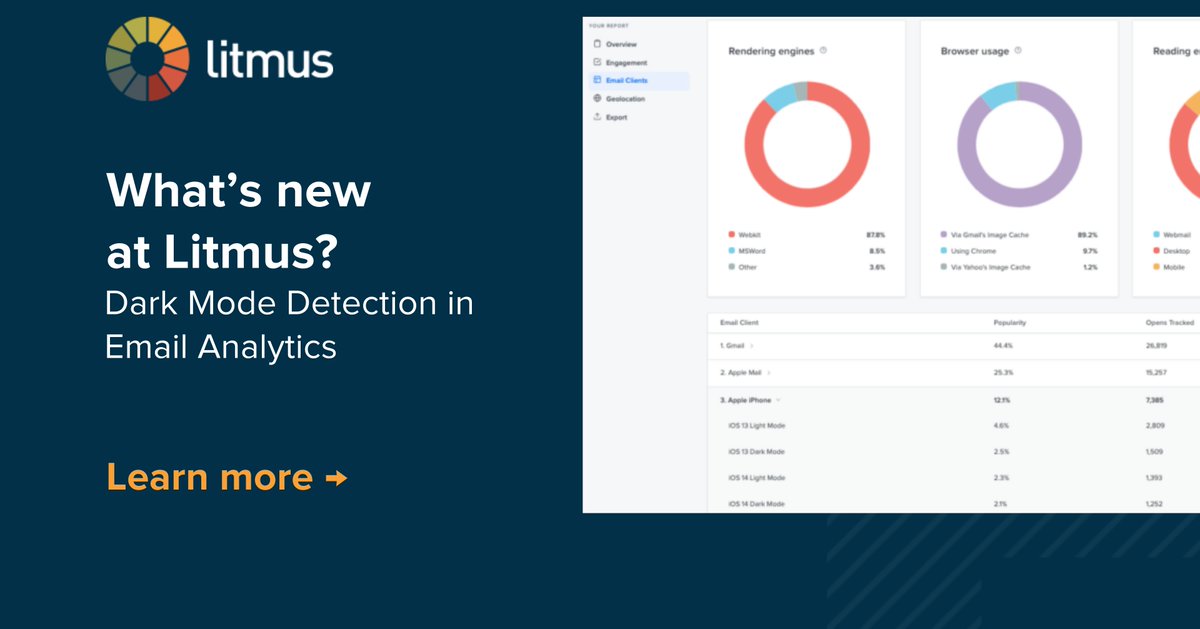Click the Overview sidebar icon
This screenshot has width=1200, height=629.
pyautogui.click(x=597, y=44)
